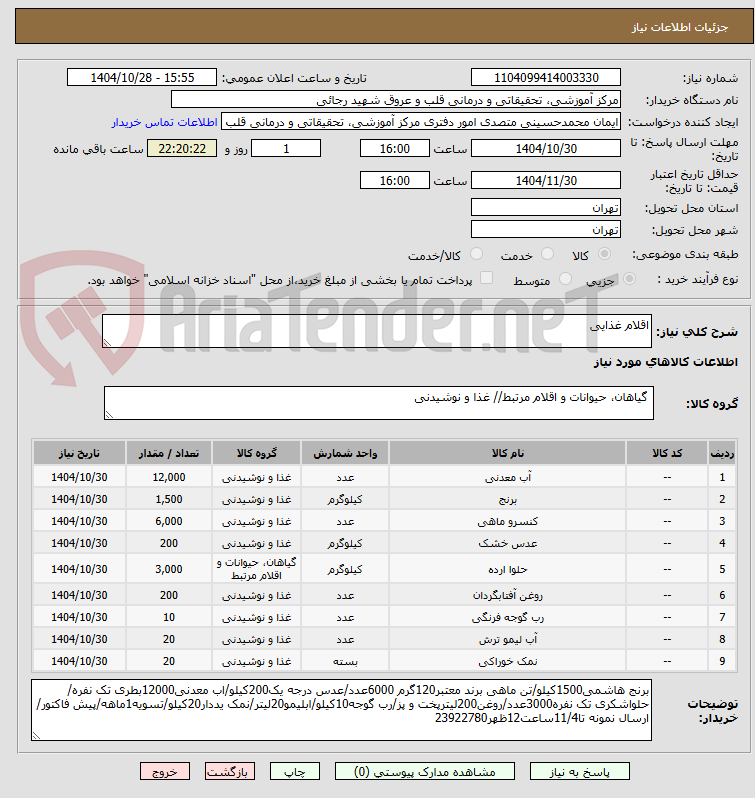755x798 pixels.
Task: Click the گروه کالا text area
Action: pyautogui.click(x=379, y=403)
